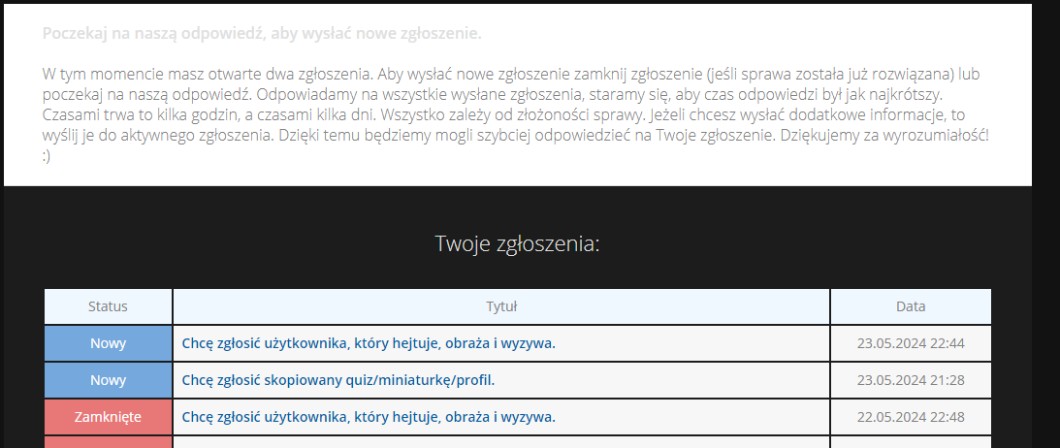The height and width of the screenshot is (448, 1060).
Task: Click the date 23.05.2024 21:28
Action: (x=910, y=380)
